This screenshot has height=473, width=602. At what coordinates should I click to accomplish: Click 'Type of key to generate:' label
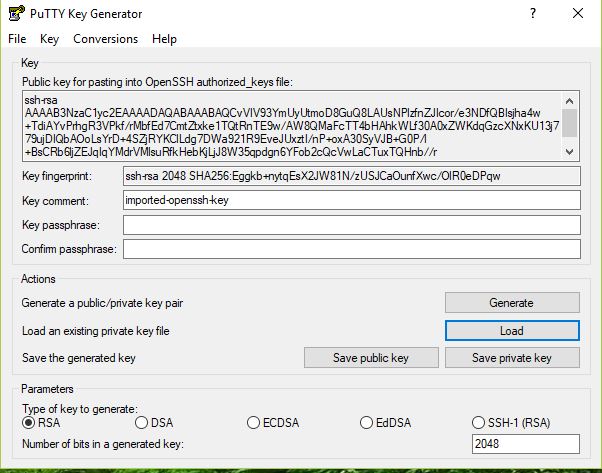[x=80, y=408]
